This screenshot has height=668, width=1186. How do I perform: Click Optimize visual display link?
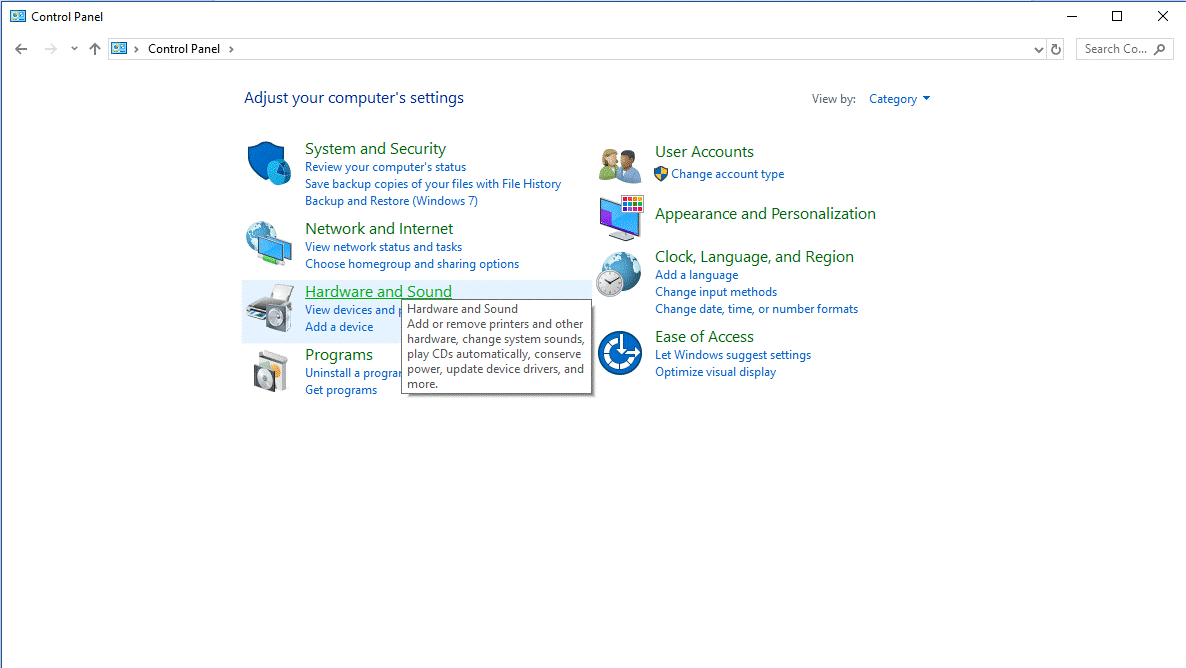[715, 372]
